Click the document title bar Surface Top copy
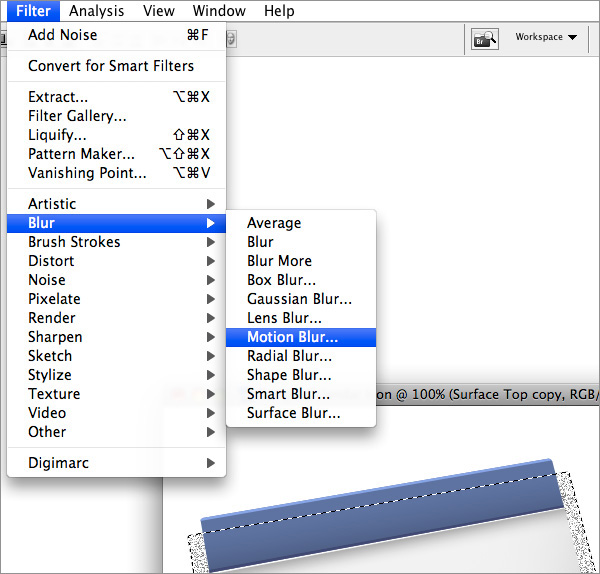The width and height of the screenshot is (600, 574). tap(488, 395)
